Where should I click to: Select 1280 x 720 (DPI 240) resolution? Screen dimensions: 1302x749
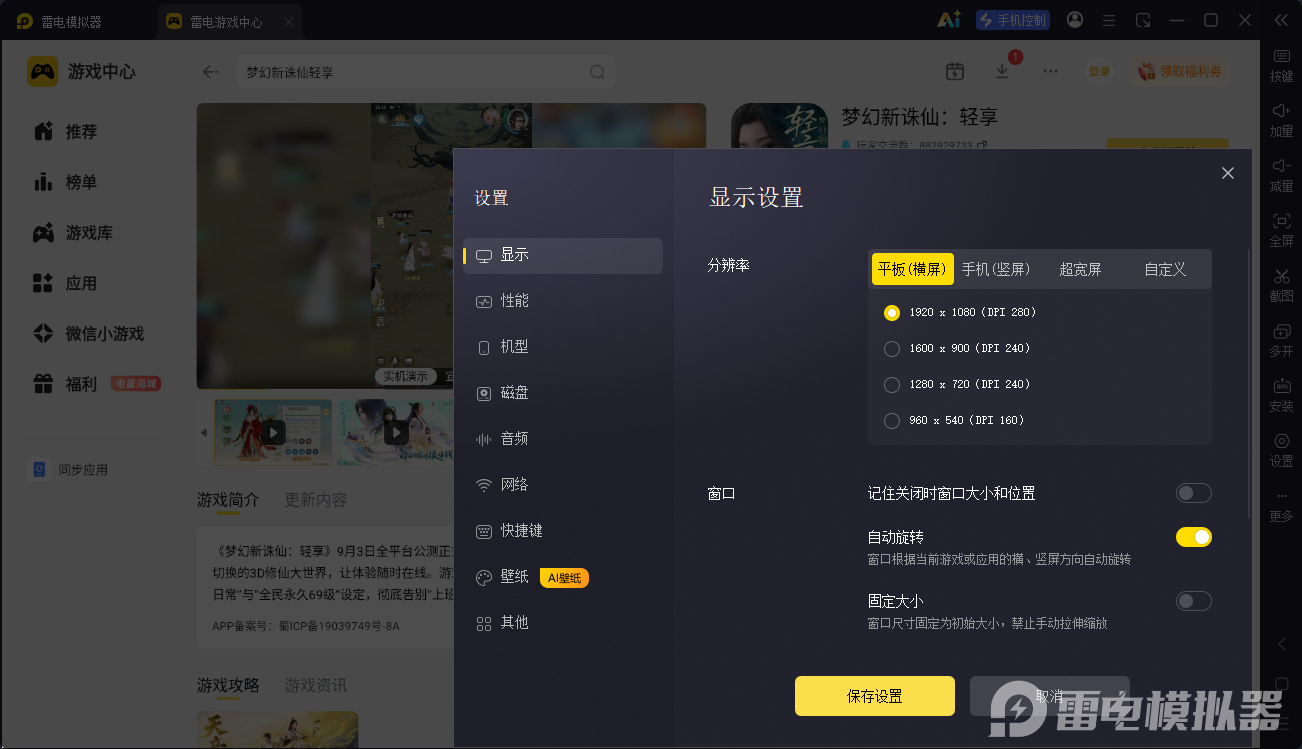[x=957, y=384]
